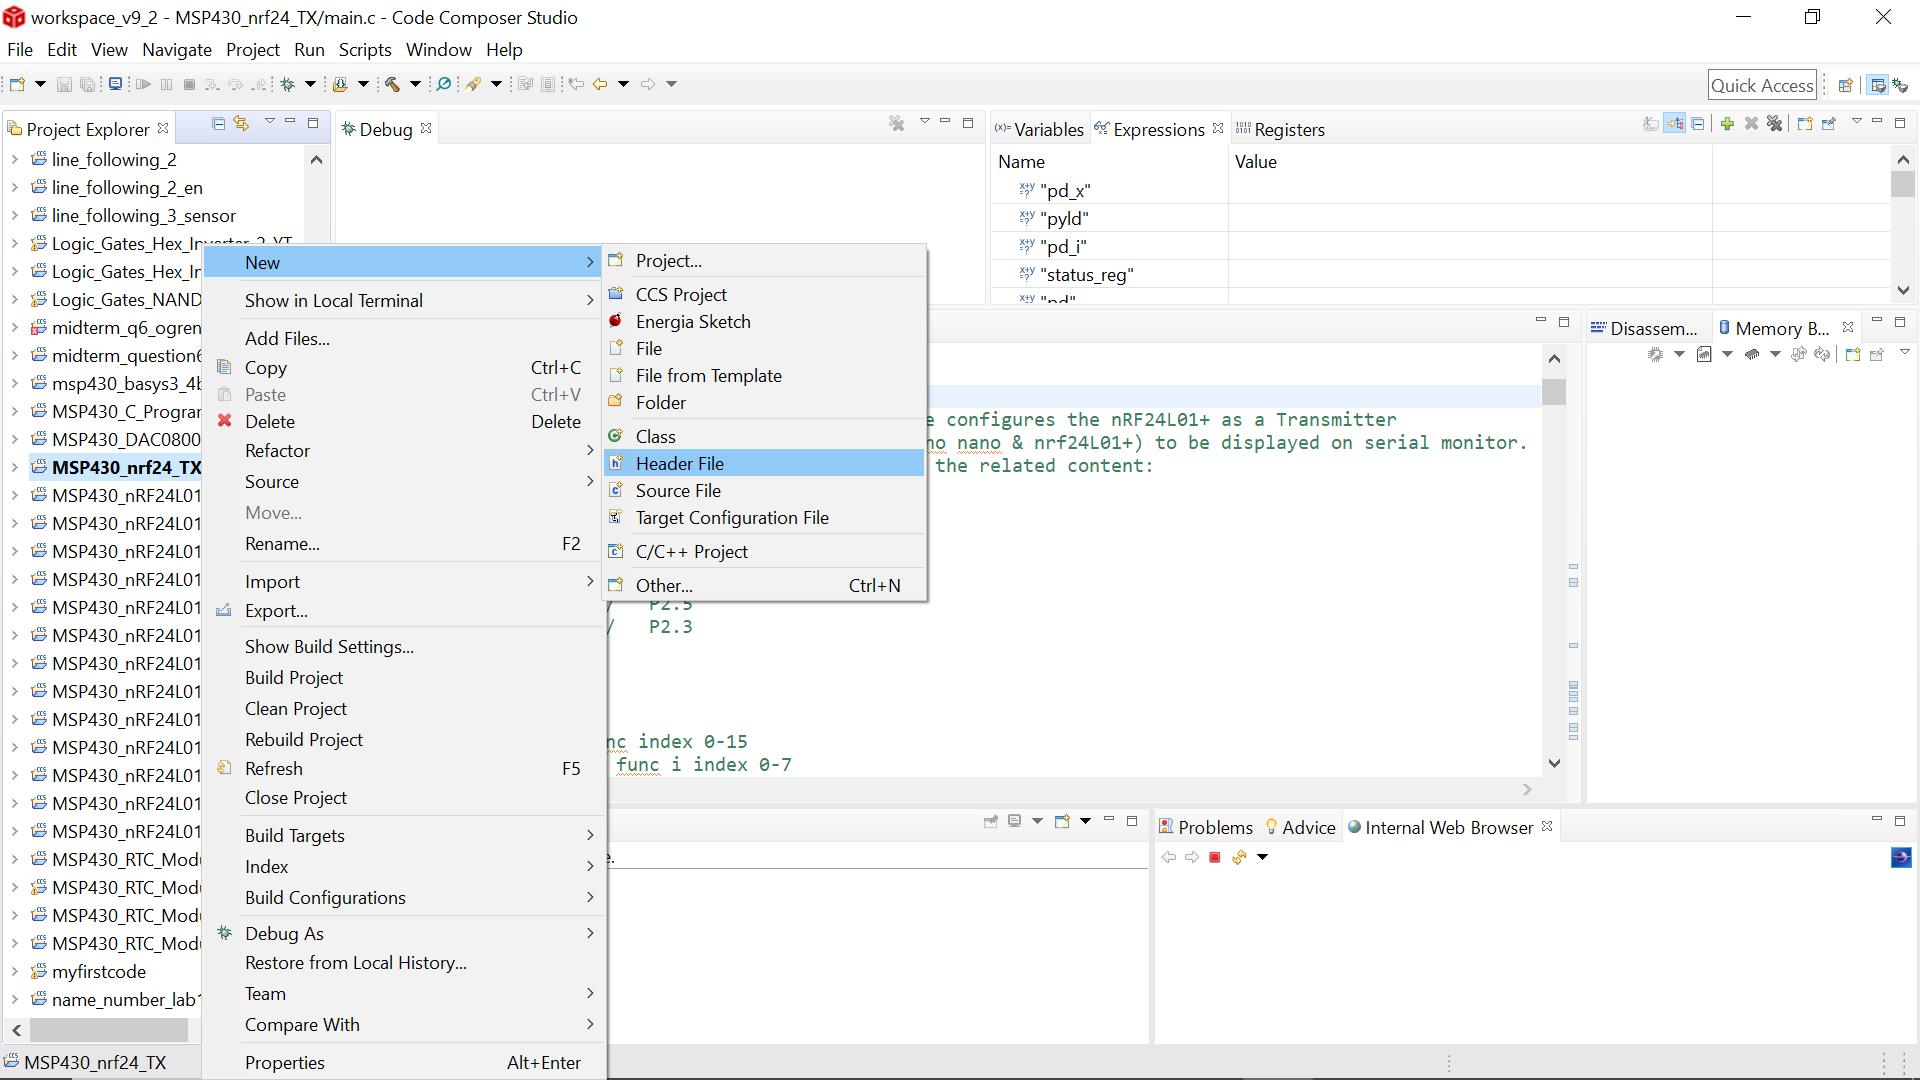
Task: Open the Expressions View Menu triangle
Action: point(1856,121)
